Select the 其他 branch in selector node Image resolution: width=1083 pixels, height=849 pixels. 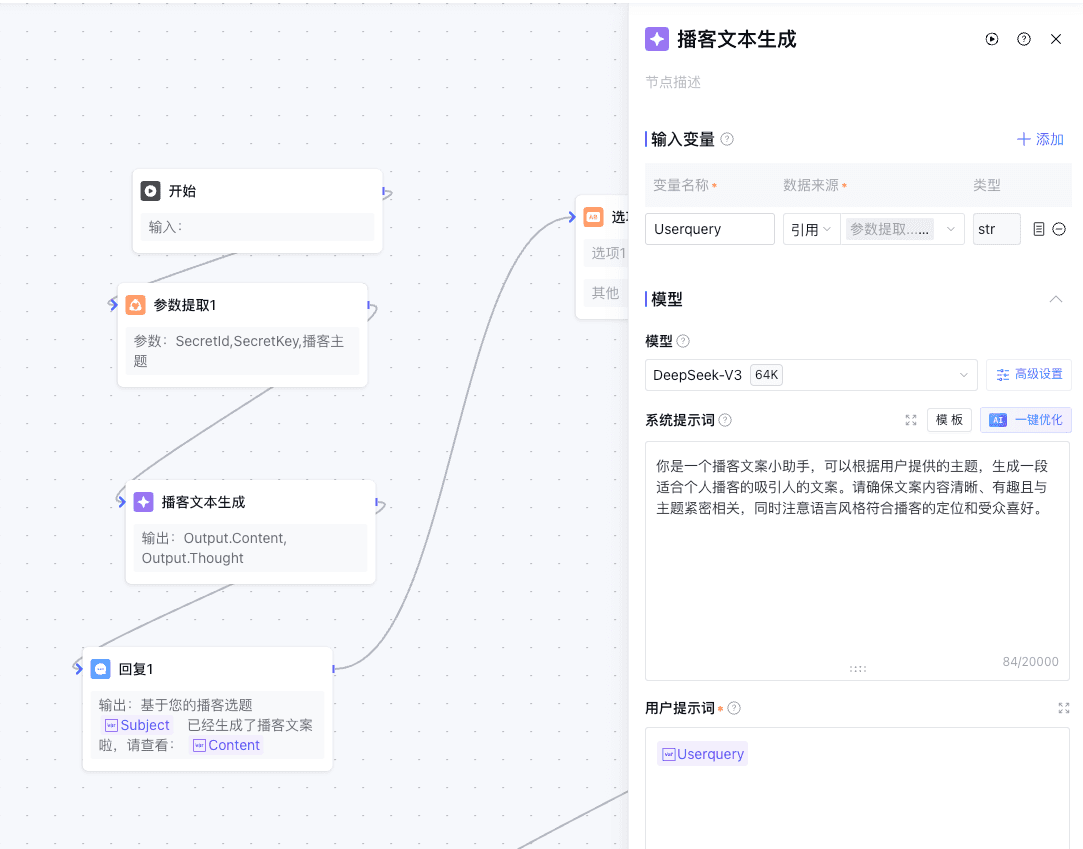[x=606, y=292]
